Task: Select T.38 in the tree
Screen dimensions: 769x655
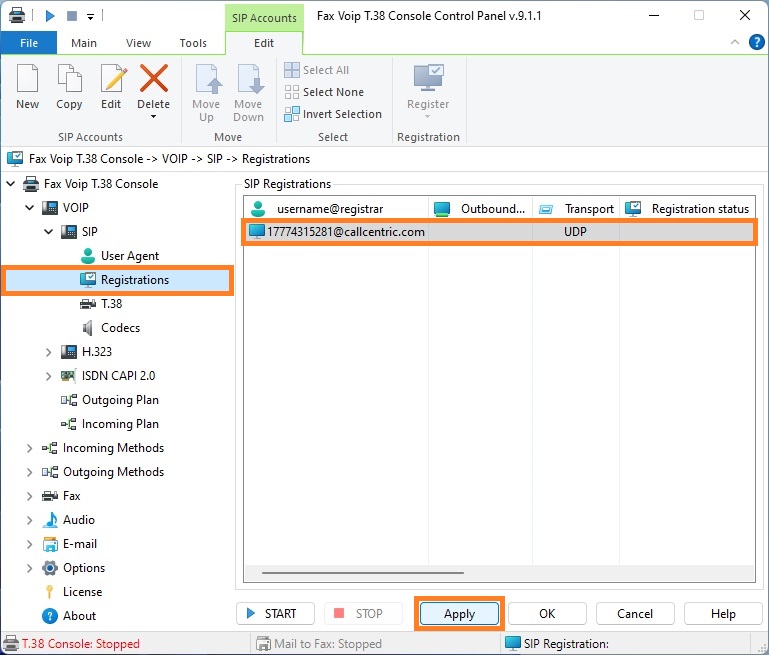Action: pos(111,304)
